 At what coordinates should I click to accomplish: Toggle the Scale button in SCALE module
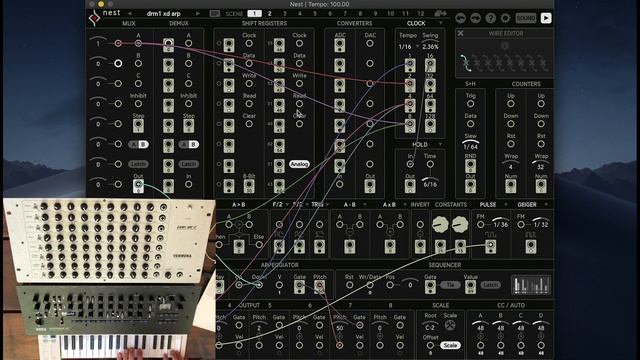point(450,345)
